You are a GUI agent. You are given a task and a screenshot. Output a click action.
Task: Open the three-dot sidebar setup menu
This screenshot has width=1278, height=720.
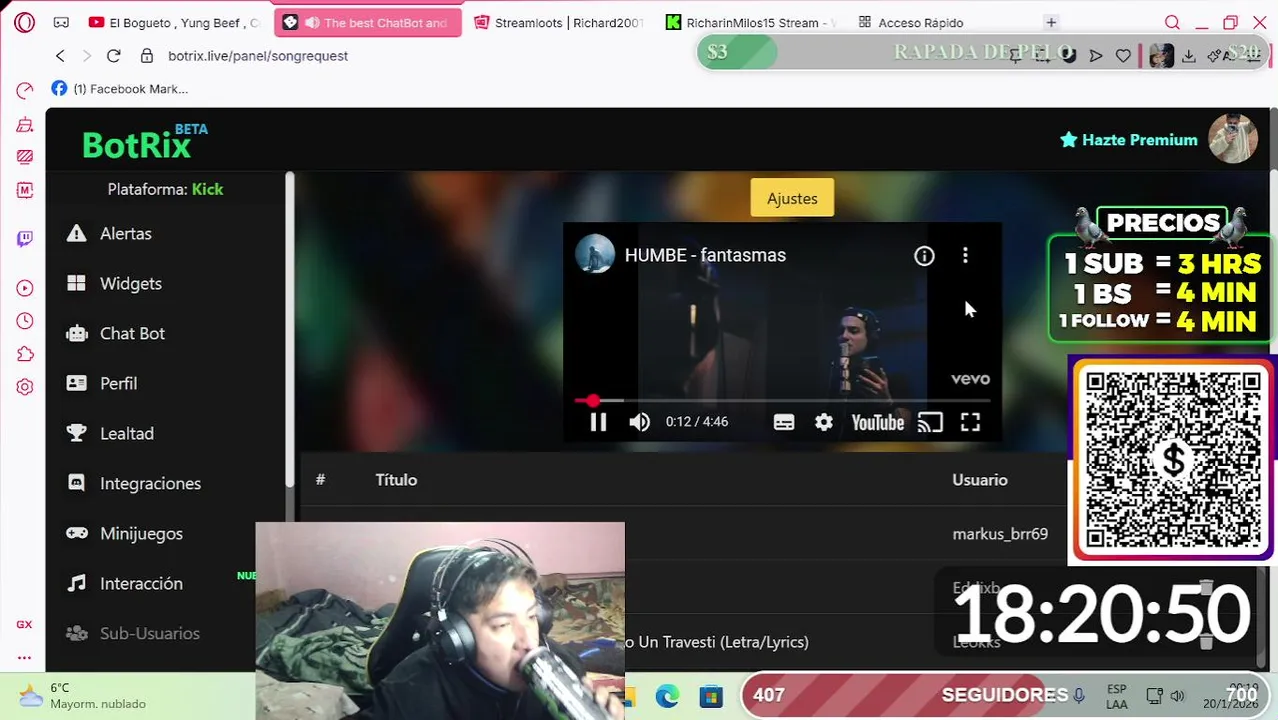pos(24,657)
